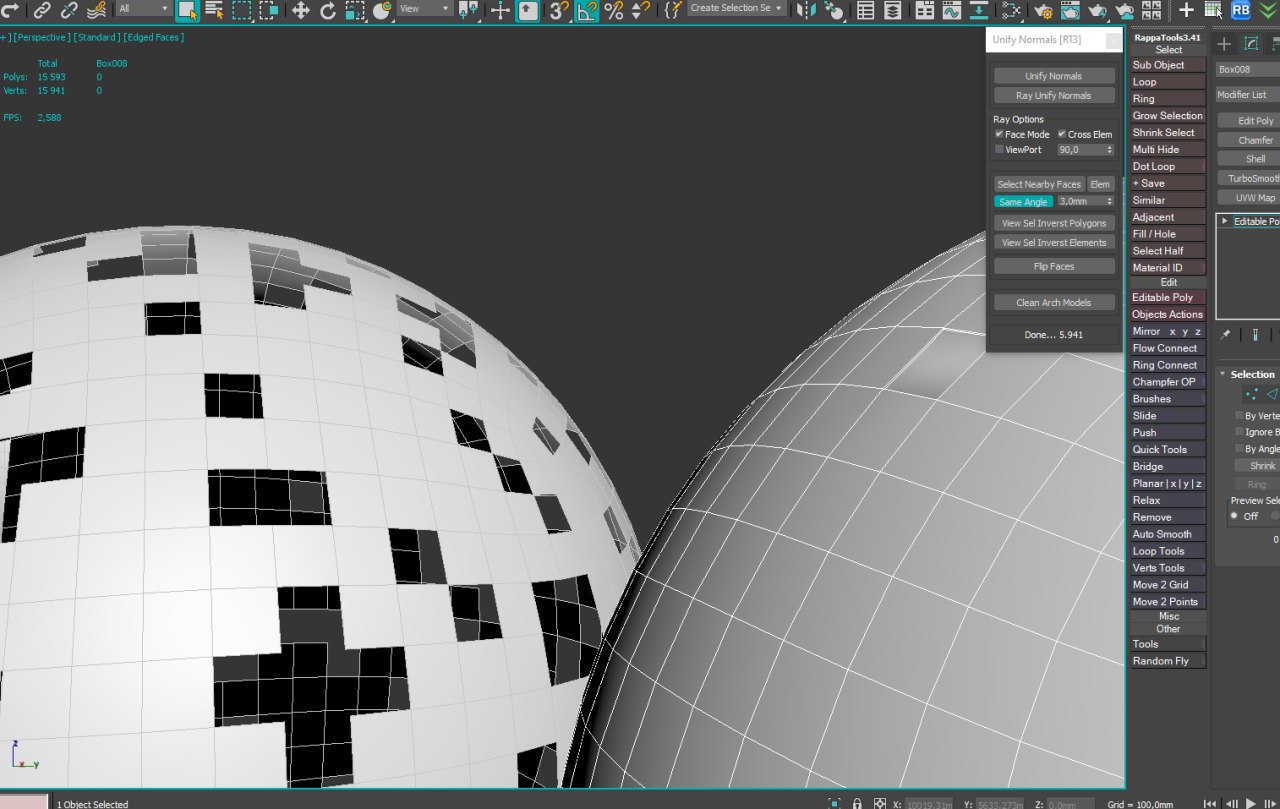This screenshot has width=1280, height=809.
Task: Click the Use Pivot Point Center icon
Action: pos(467,10)
